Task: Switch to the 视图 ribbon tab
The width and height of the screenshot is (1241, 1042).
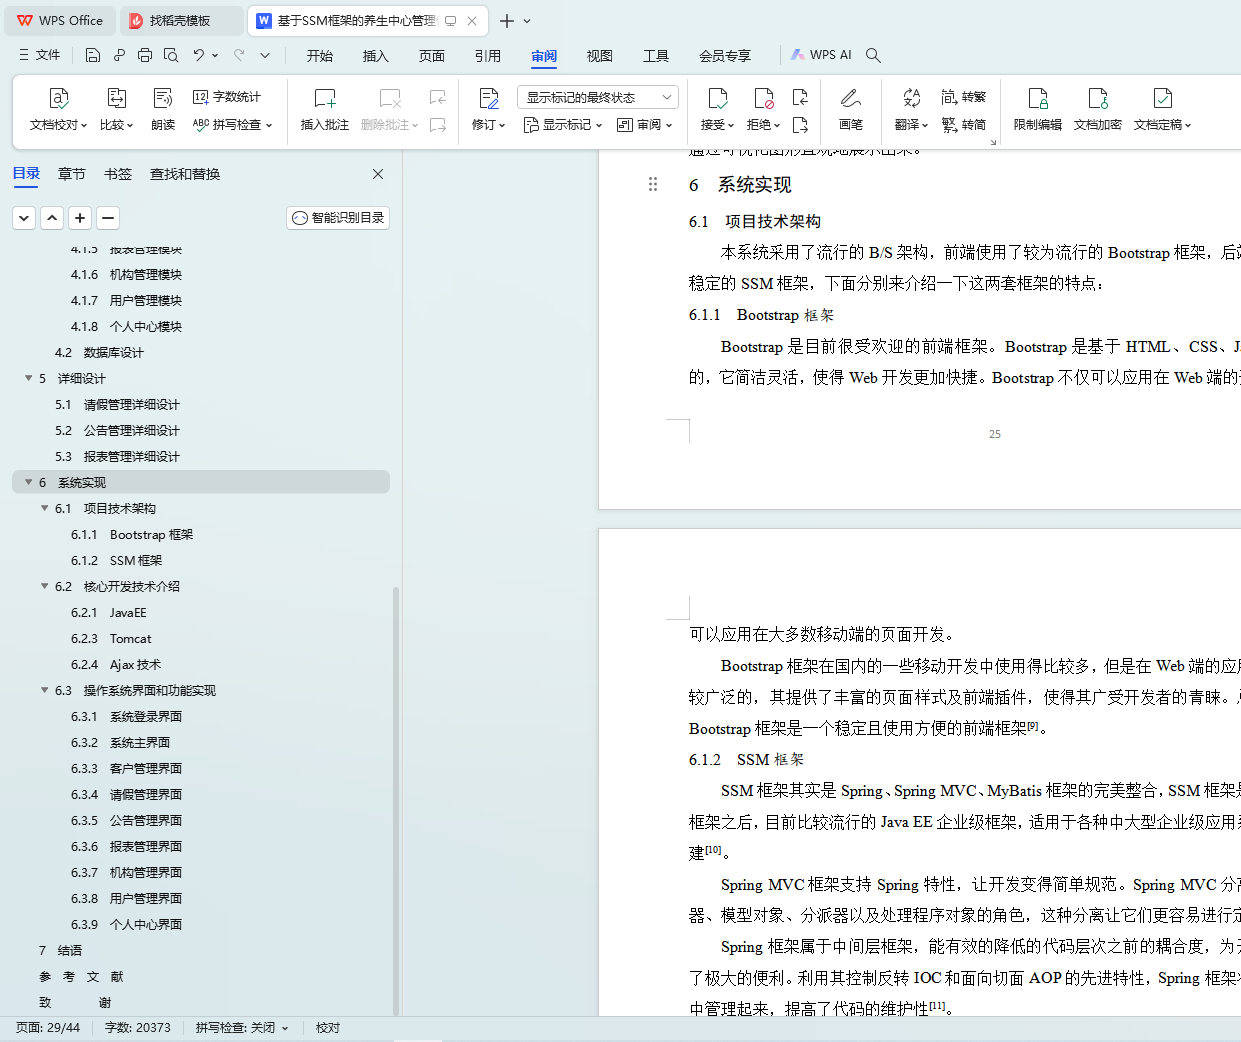Action: point(600,56)
